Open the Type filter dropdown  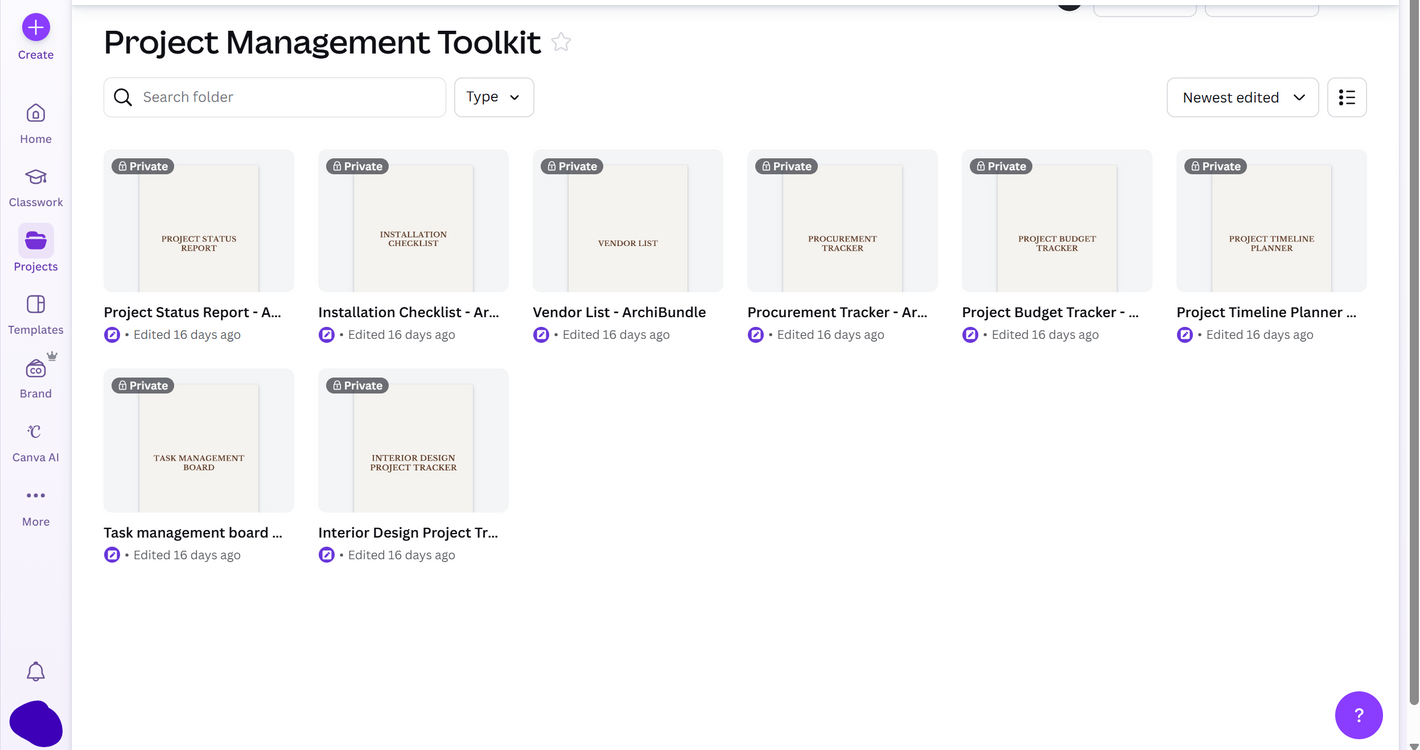coord(494,97)
